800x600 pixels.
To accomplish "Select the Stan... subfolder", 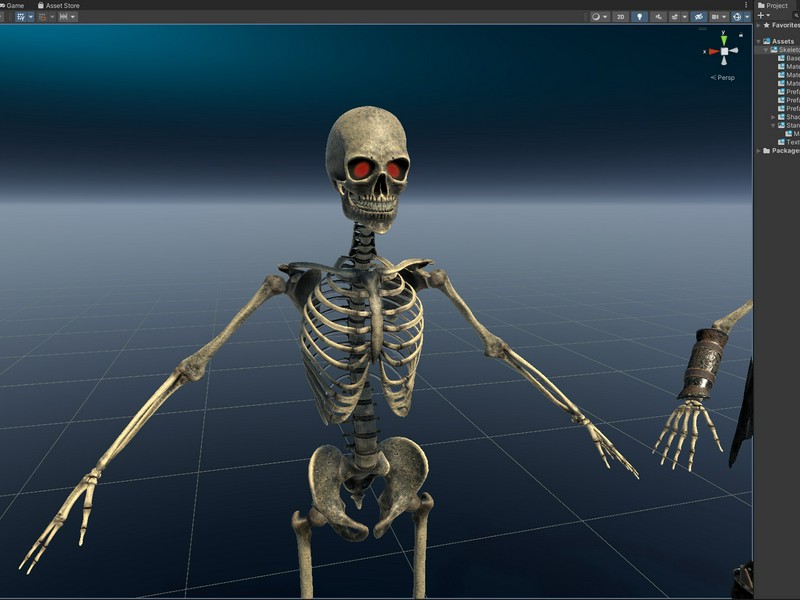I will (789, 126).
